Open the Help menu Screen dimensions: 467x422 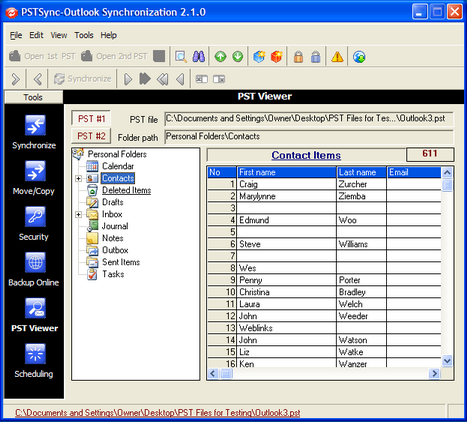pyautogui.click(x=109, y=35)
